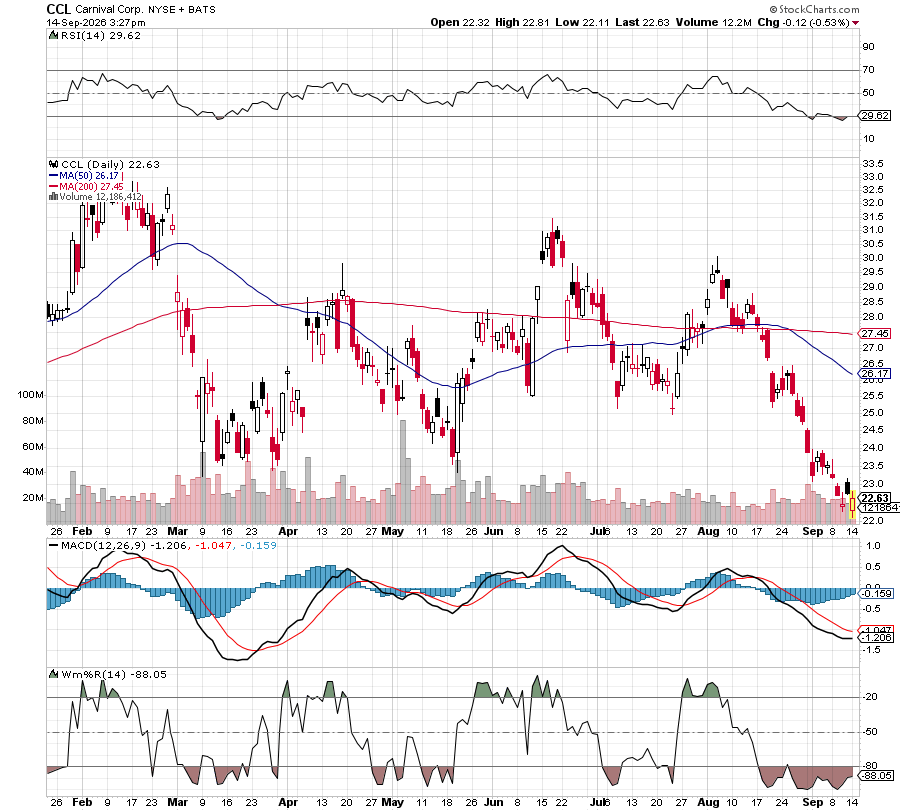Click the boxed -1.206 MACD axis tag

tap(876, 638)
